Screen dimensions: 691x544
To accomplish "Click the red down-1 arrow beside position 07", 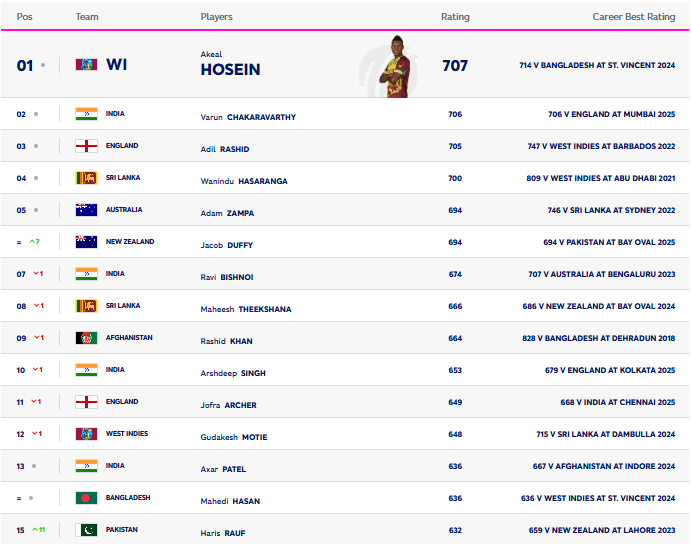I will (38, 274).
